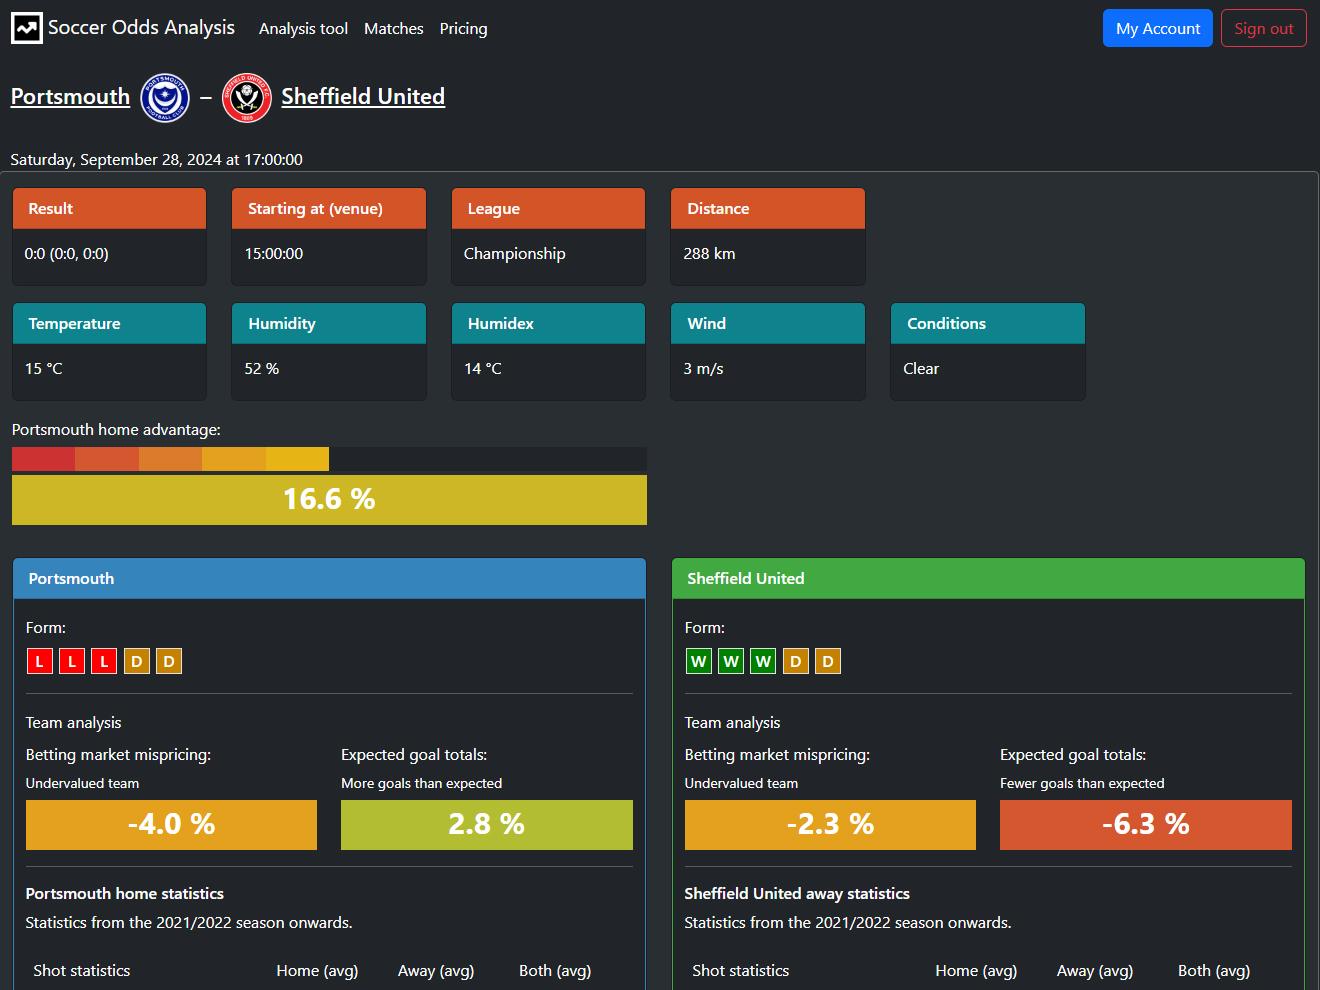Click Sheffield United's -6.3 % expected goals box

coord(1146,825)
